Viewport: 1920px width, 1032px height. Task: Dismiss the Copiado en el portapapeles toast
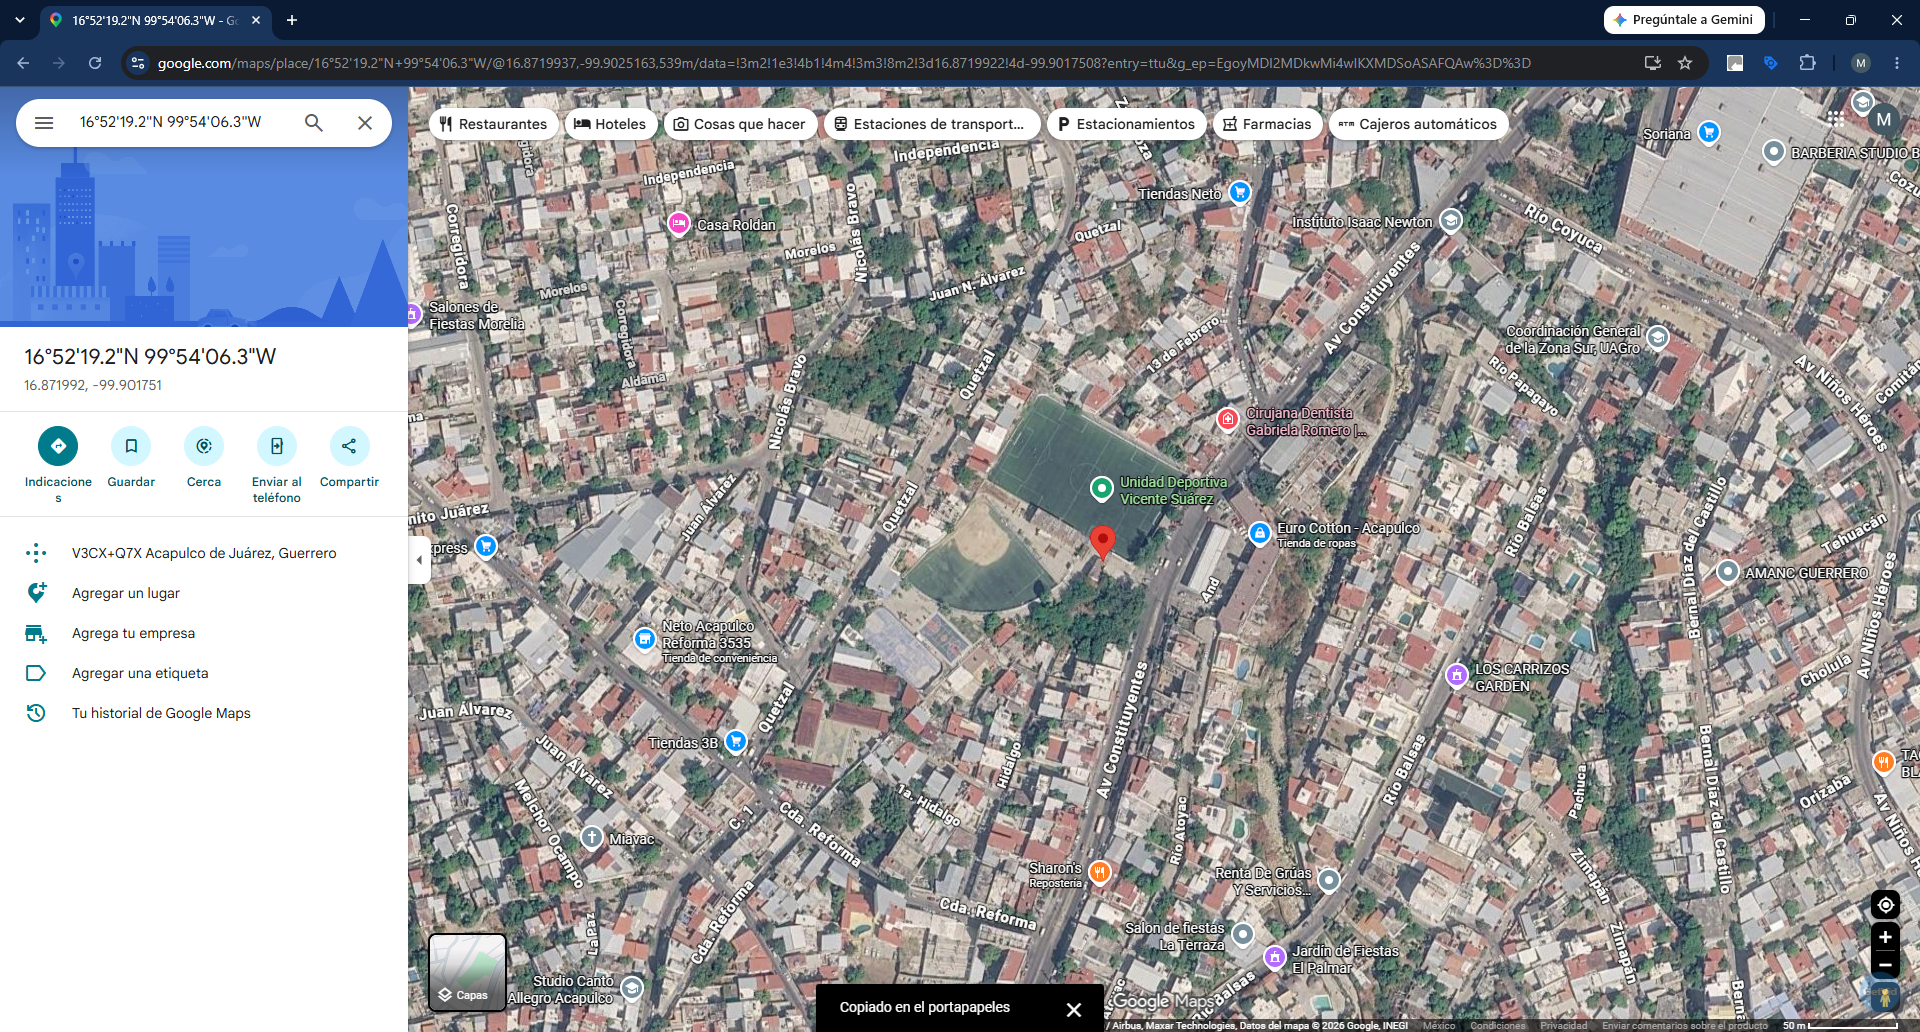tap(1074, 1010)
